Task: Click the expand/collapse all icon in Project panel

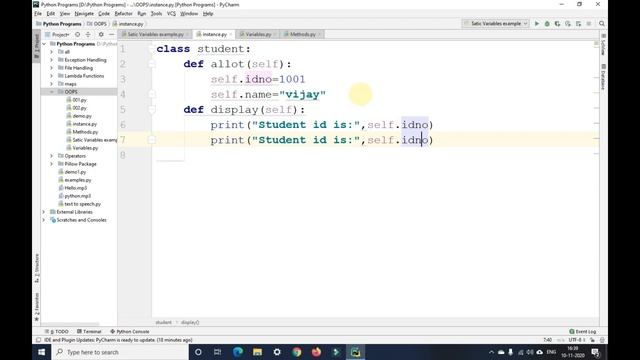Action: click(x=88, y=35)
